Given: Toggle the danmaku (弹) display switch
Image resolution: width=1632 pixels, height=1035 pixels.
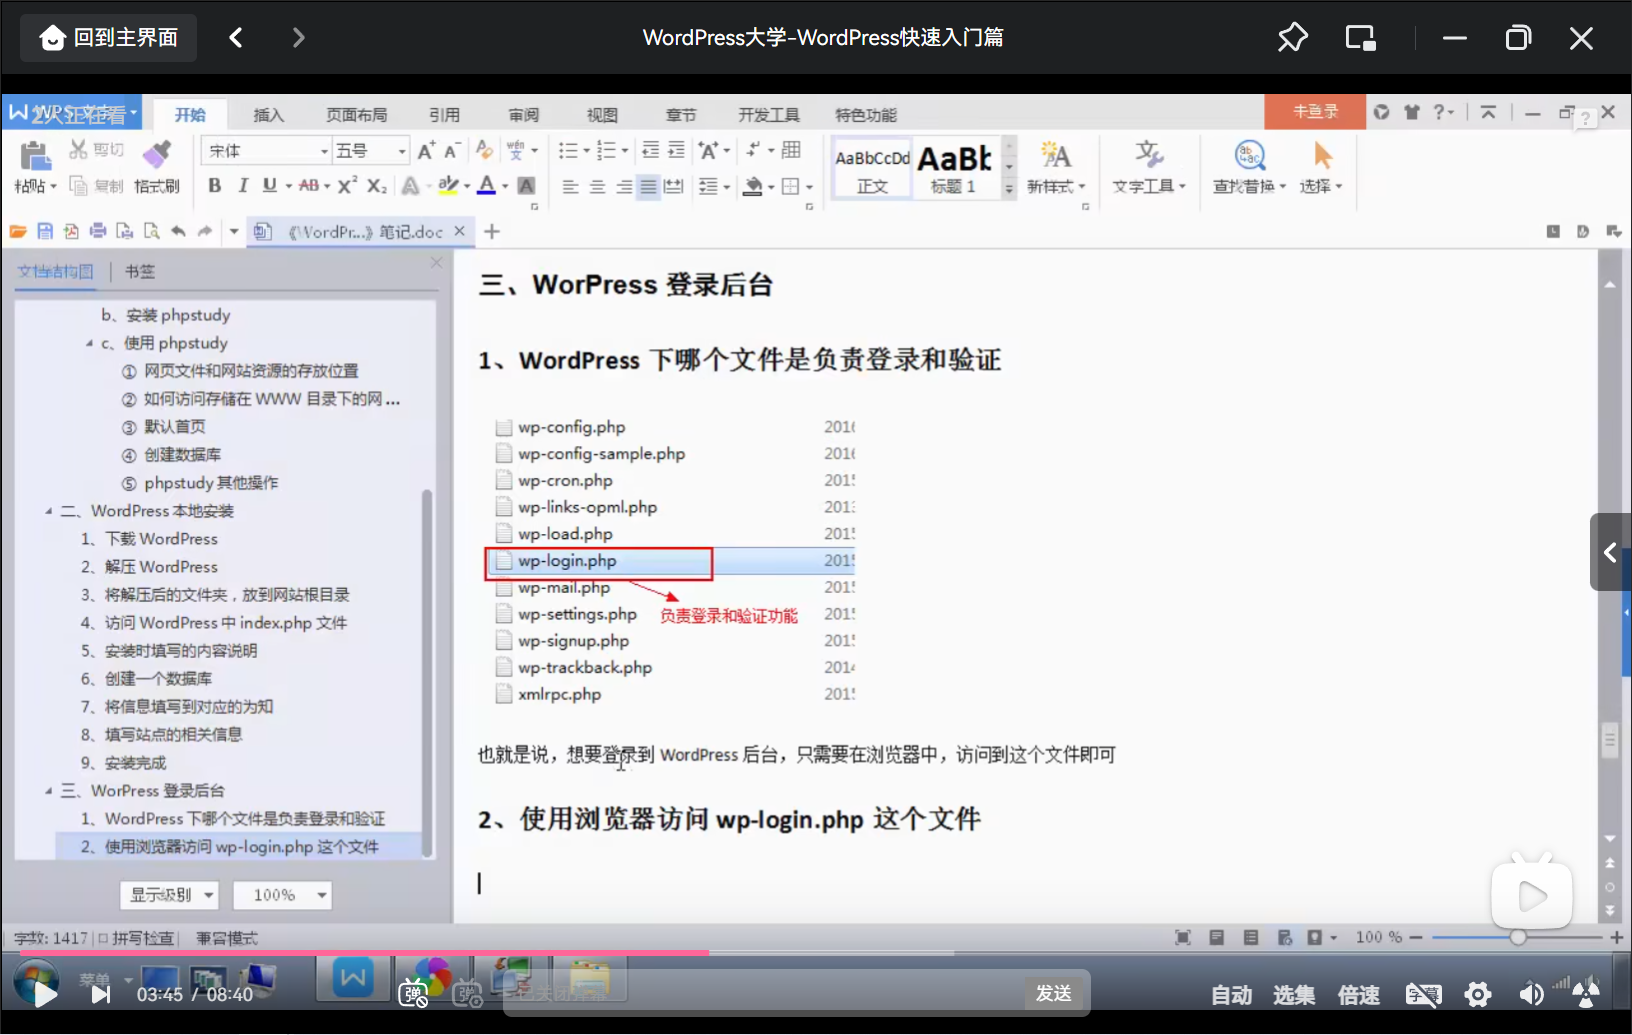Looking at the screenshot, I should click(413, 993).
